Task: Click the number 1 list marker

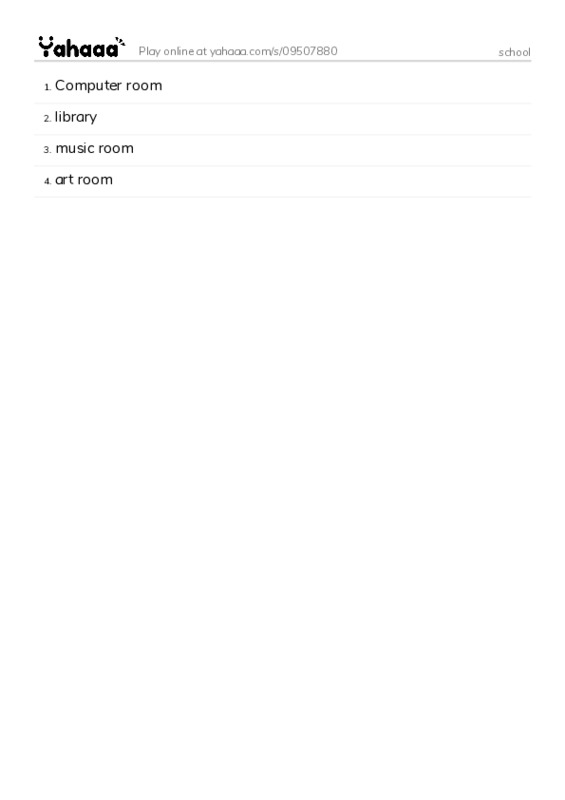Action: (x=47, y=88)
